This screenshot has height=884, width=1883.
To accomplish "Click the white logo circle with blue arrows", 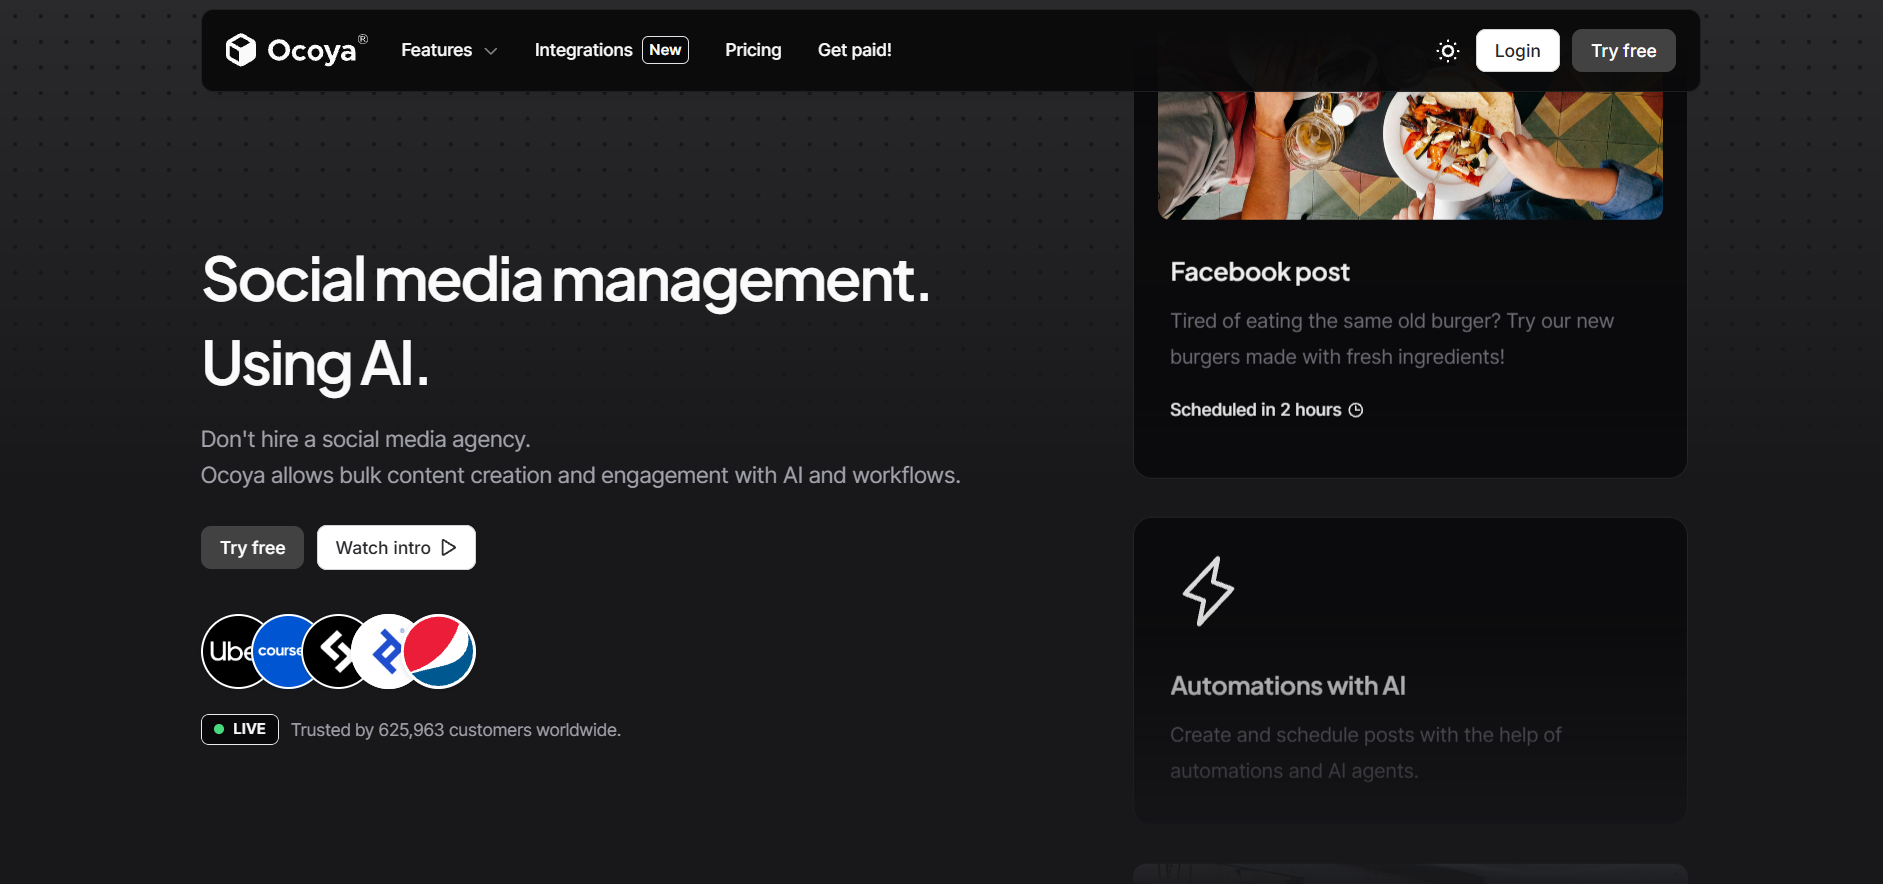I will (380, 651).
